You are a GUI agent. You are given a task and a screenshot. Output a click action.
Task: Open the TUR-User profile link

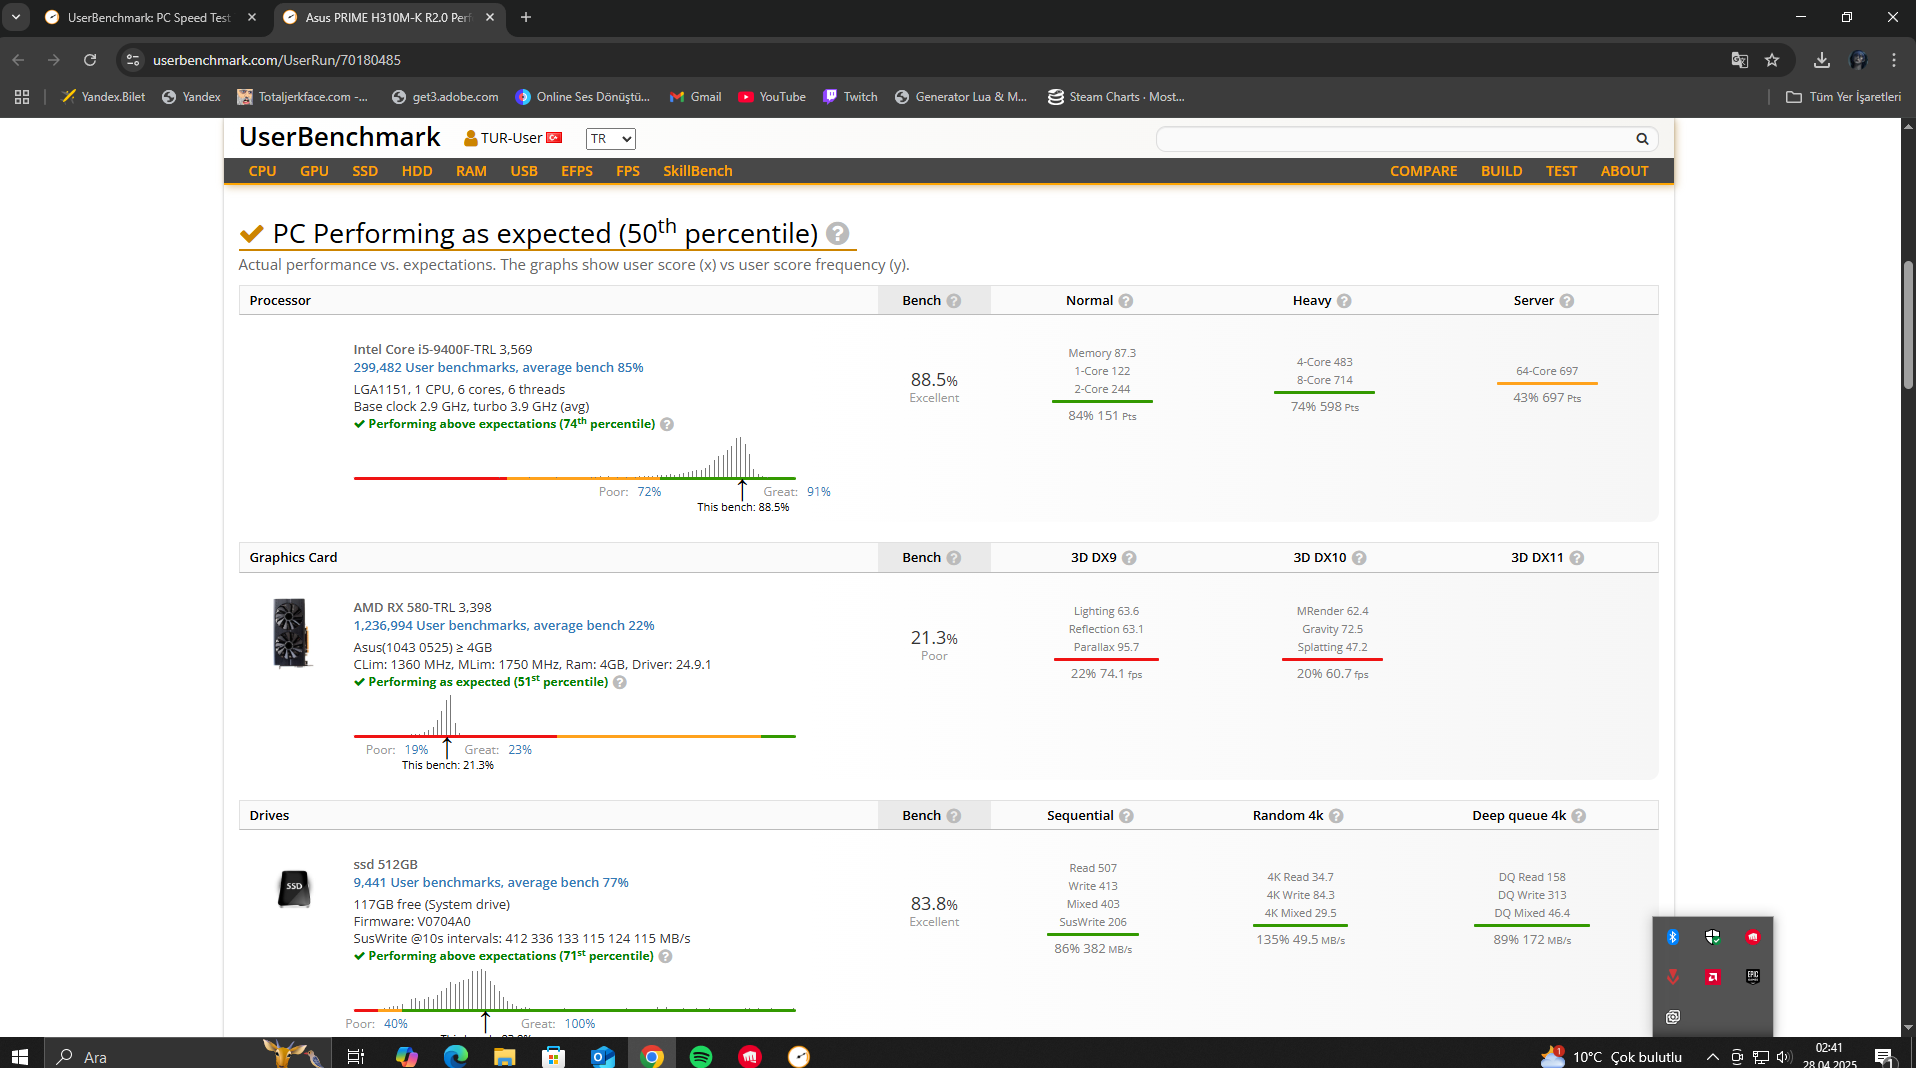click(x=512, y=138)
